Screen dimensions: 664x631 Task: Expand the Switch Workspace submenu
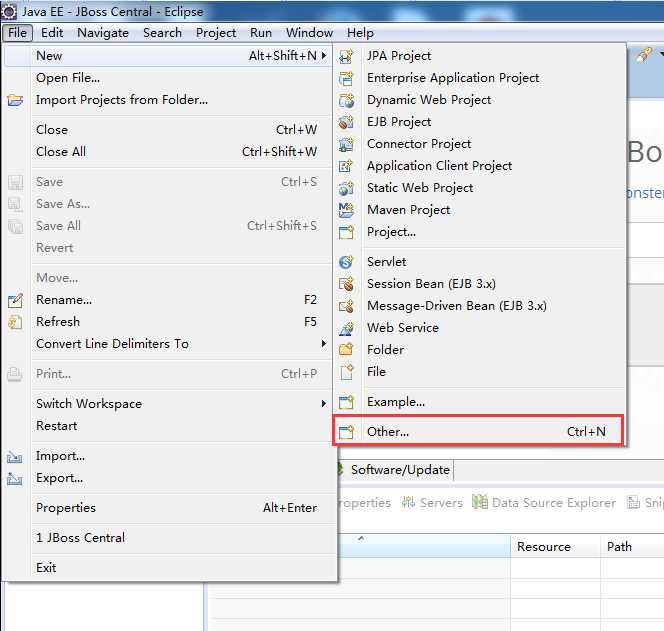pos(324,404)
